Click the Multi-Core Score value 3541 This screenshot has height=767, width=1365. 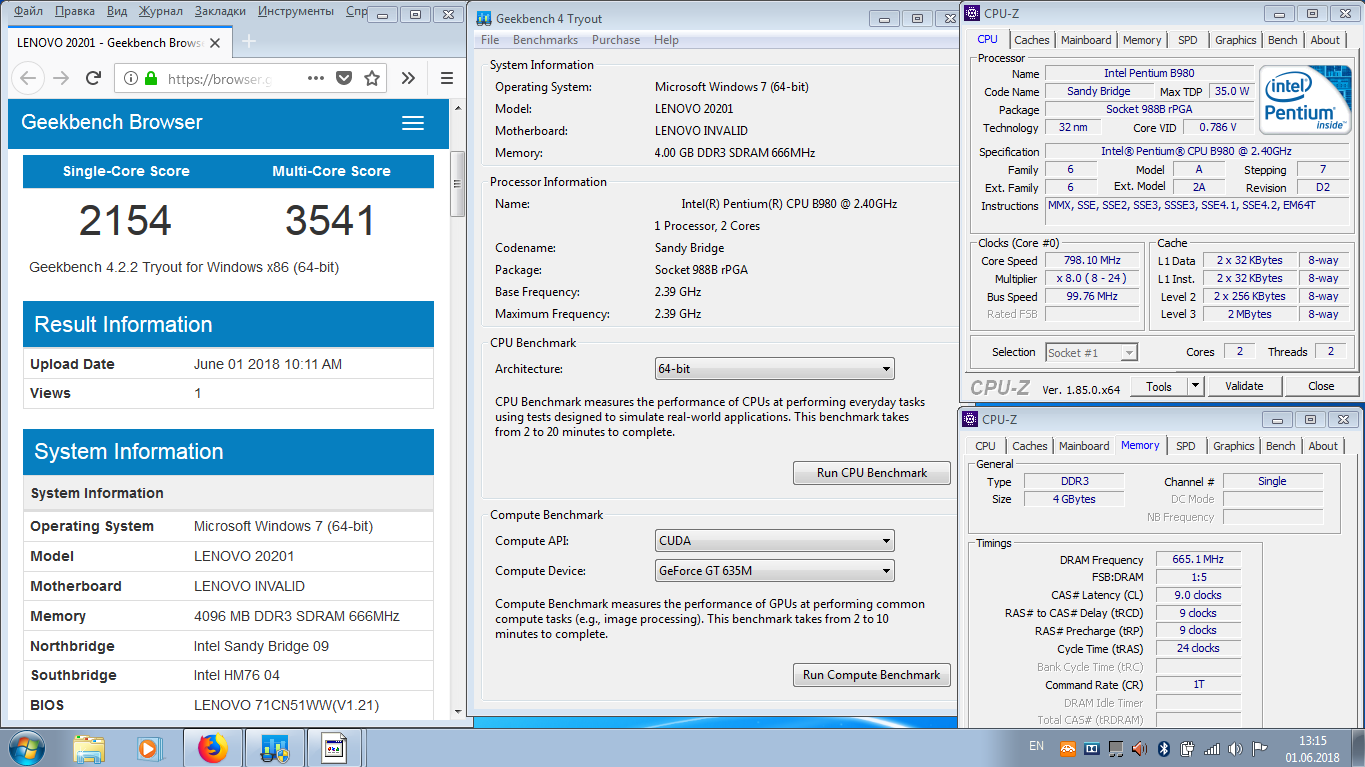[x=330, y=220]
